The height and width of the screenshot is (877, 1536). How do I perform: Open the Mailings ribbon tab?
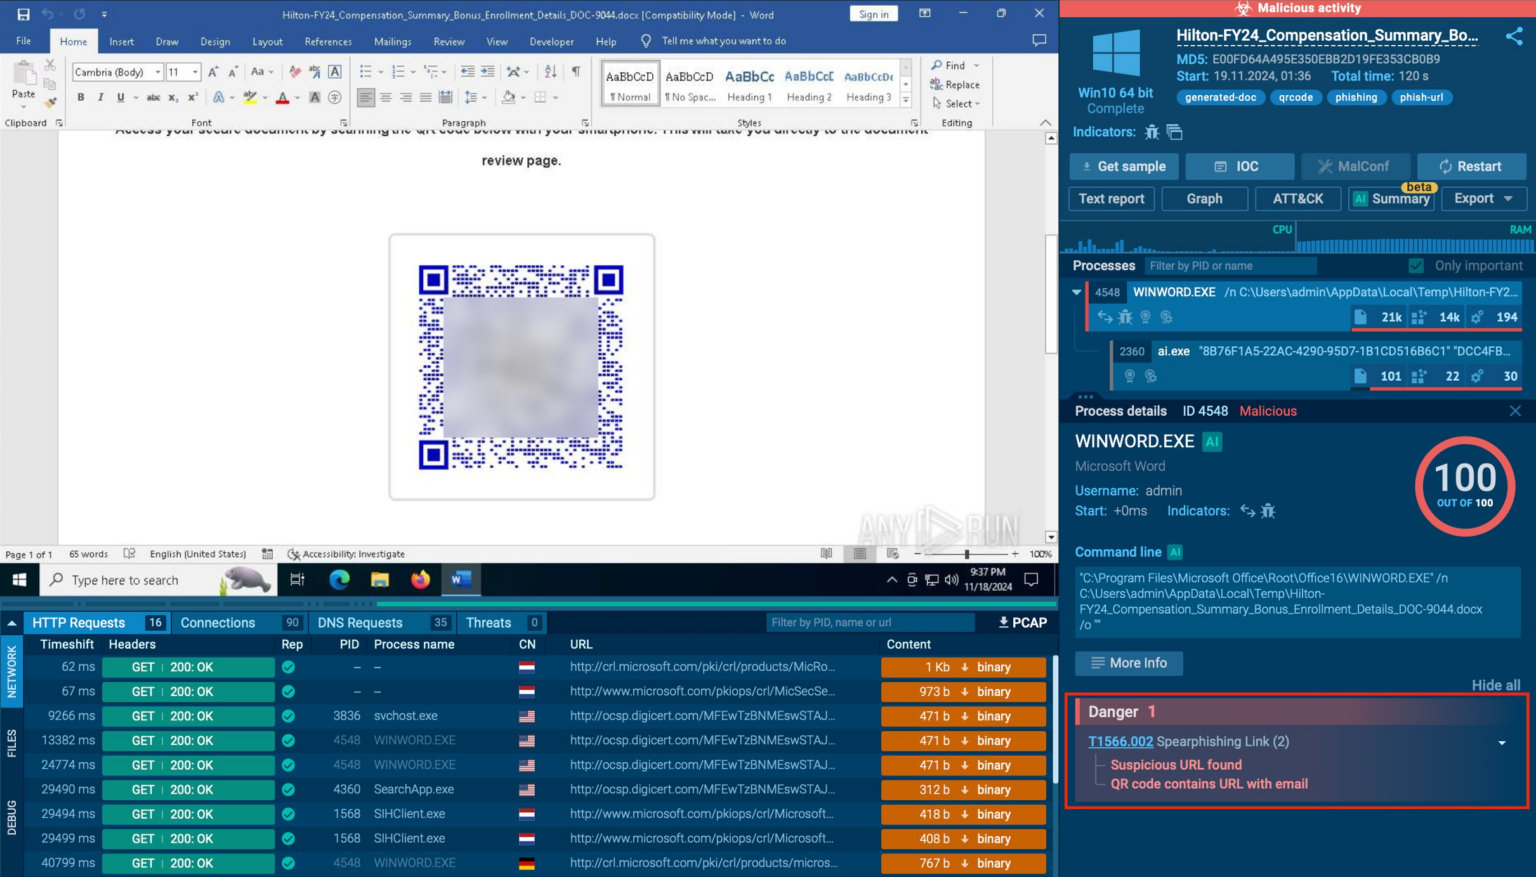pyautogui.click(x=392, y=41)
